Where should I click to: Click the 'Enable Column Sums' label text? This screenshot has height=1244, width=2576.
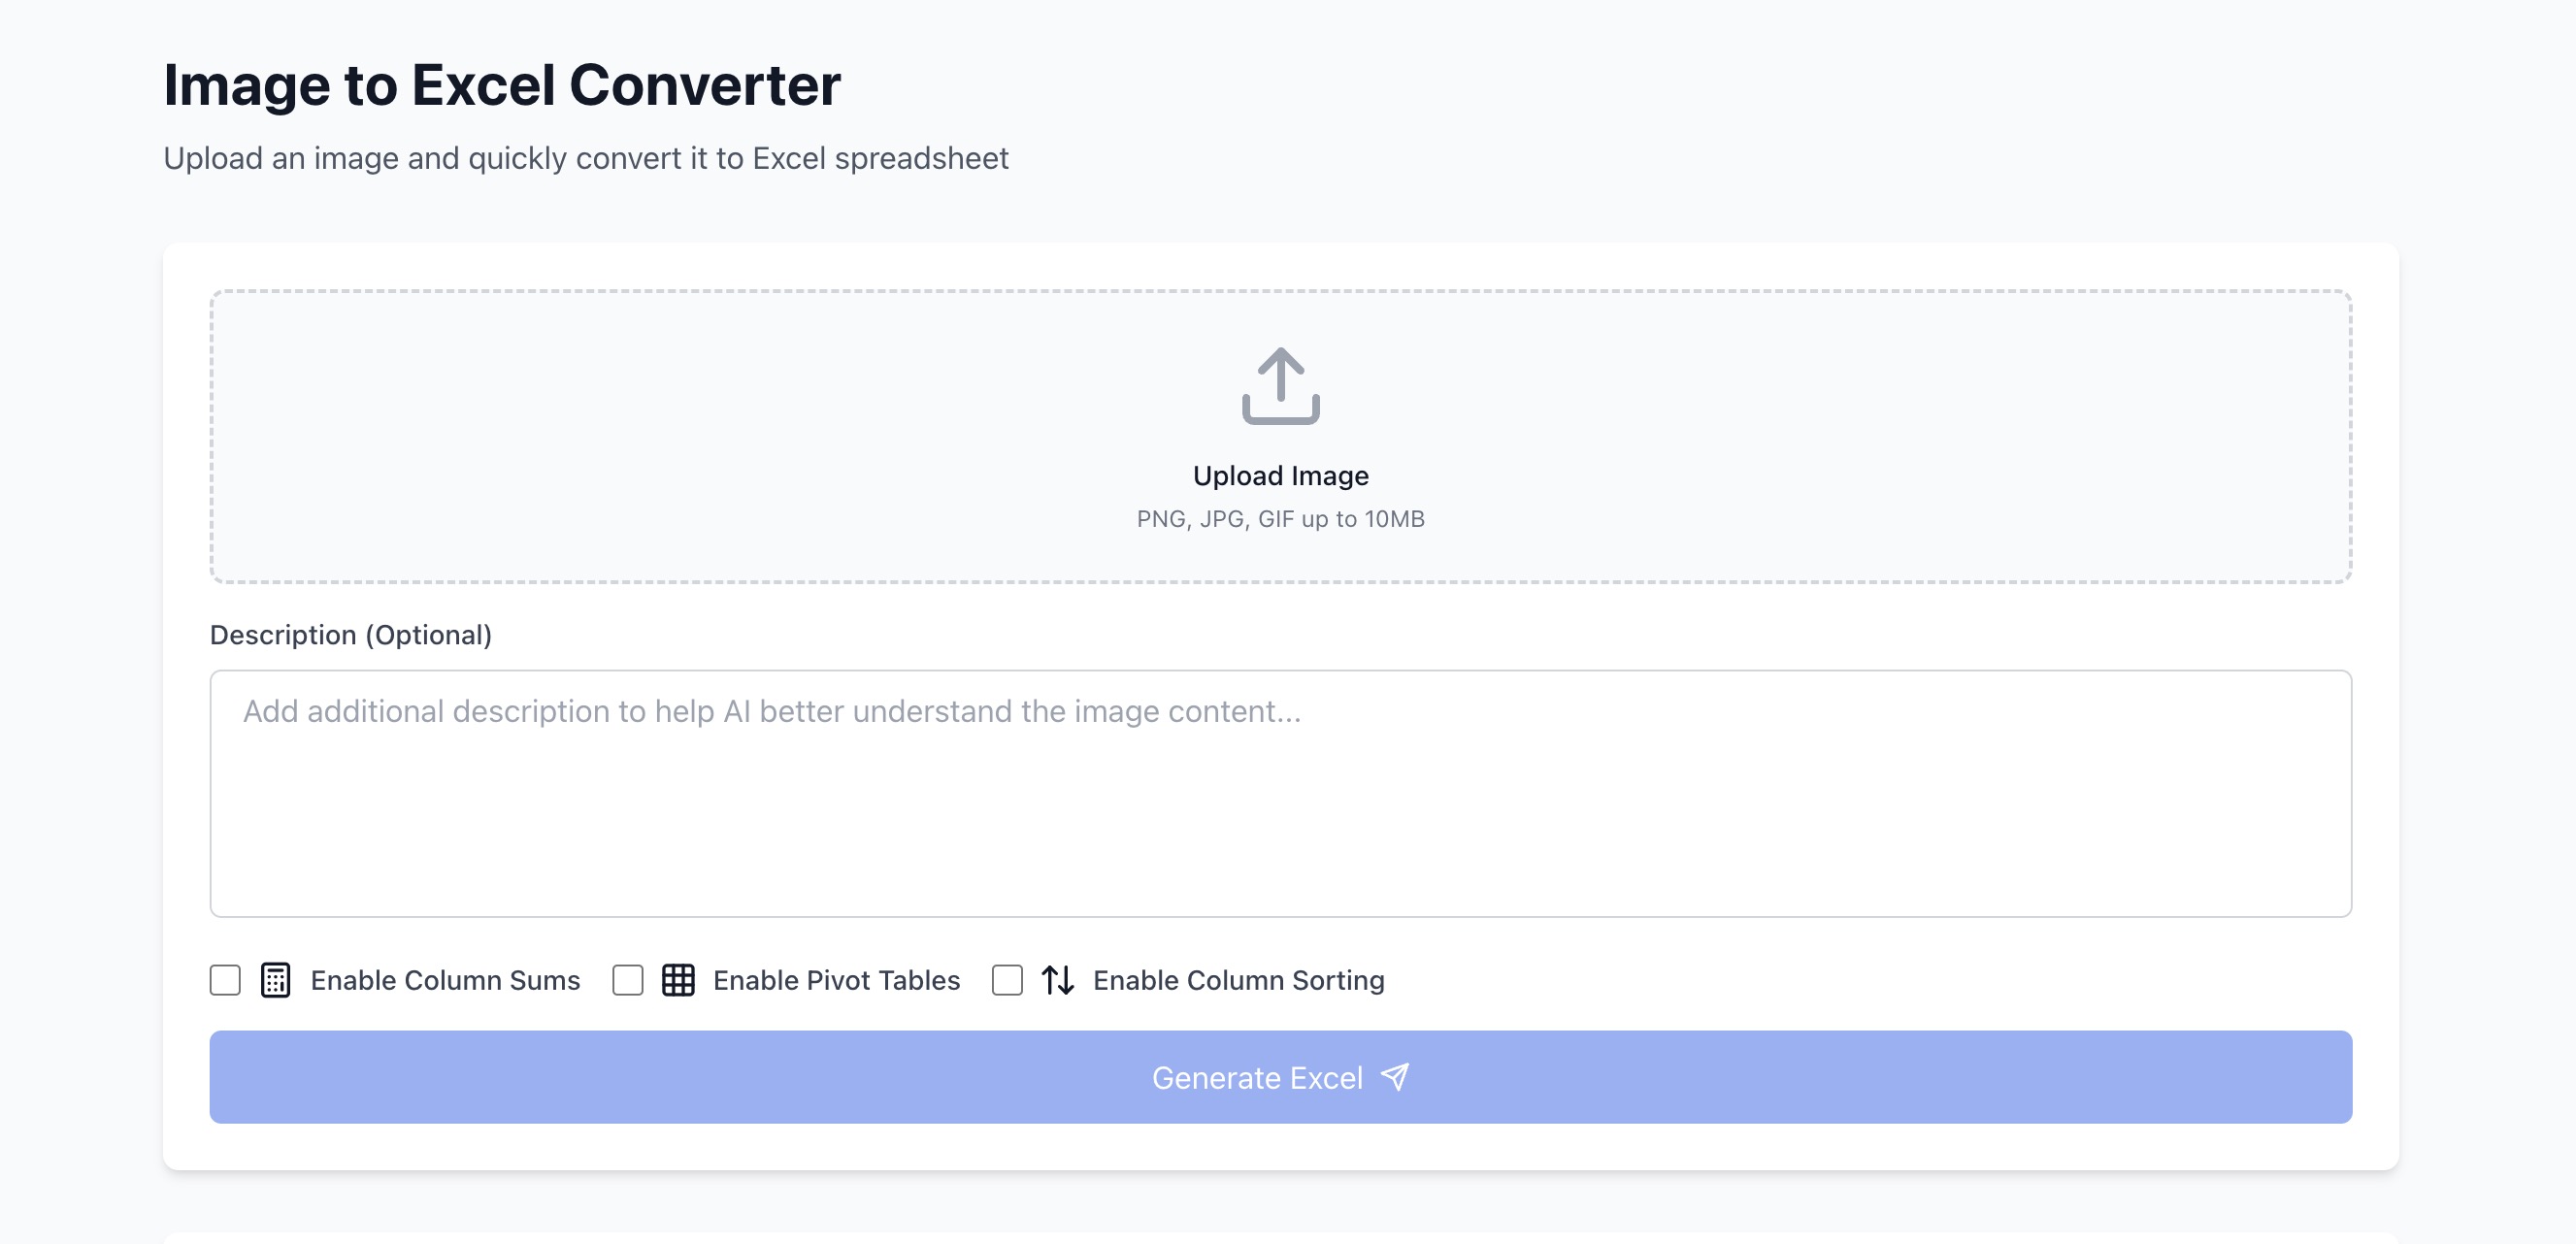[445, 980]
